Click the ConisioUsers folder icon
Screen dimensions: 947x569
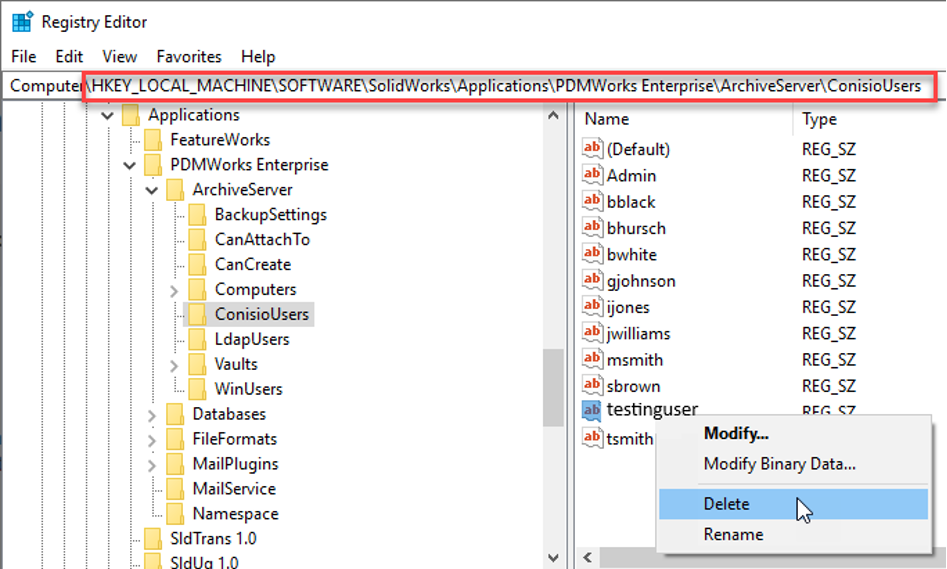[x=199, y=314]
